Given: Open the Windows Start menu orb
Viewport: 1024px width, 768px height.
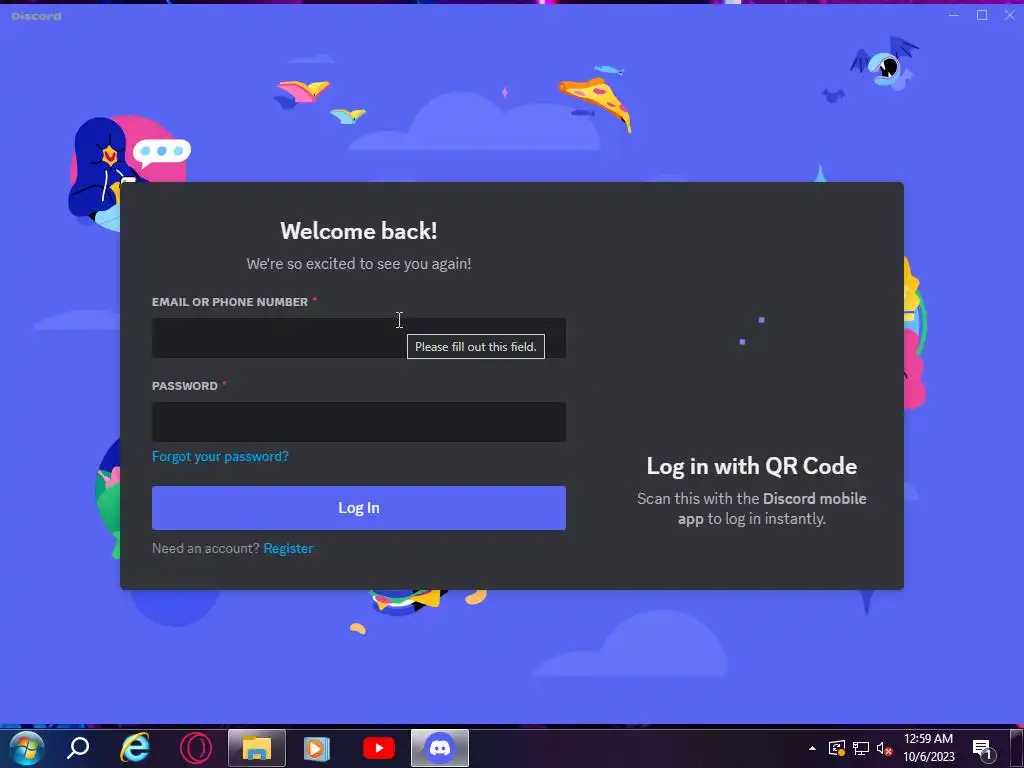Looking at the screenshot, I should pos(26,748).
